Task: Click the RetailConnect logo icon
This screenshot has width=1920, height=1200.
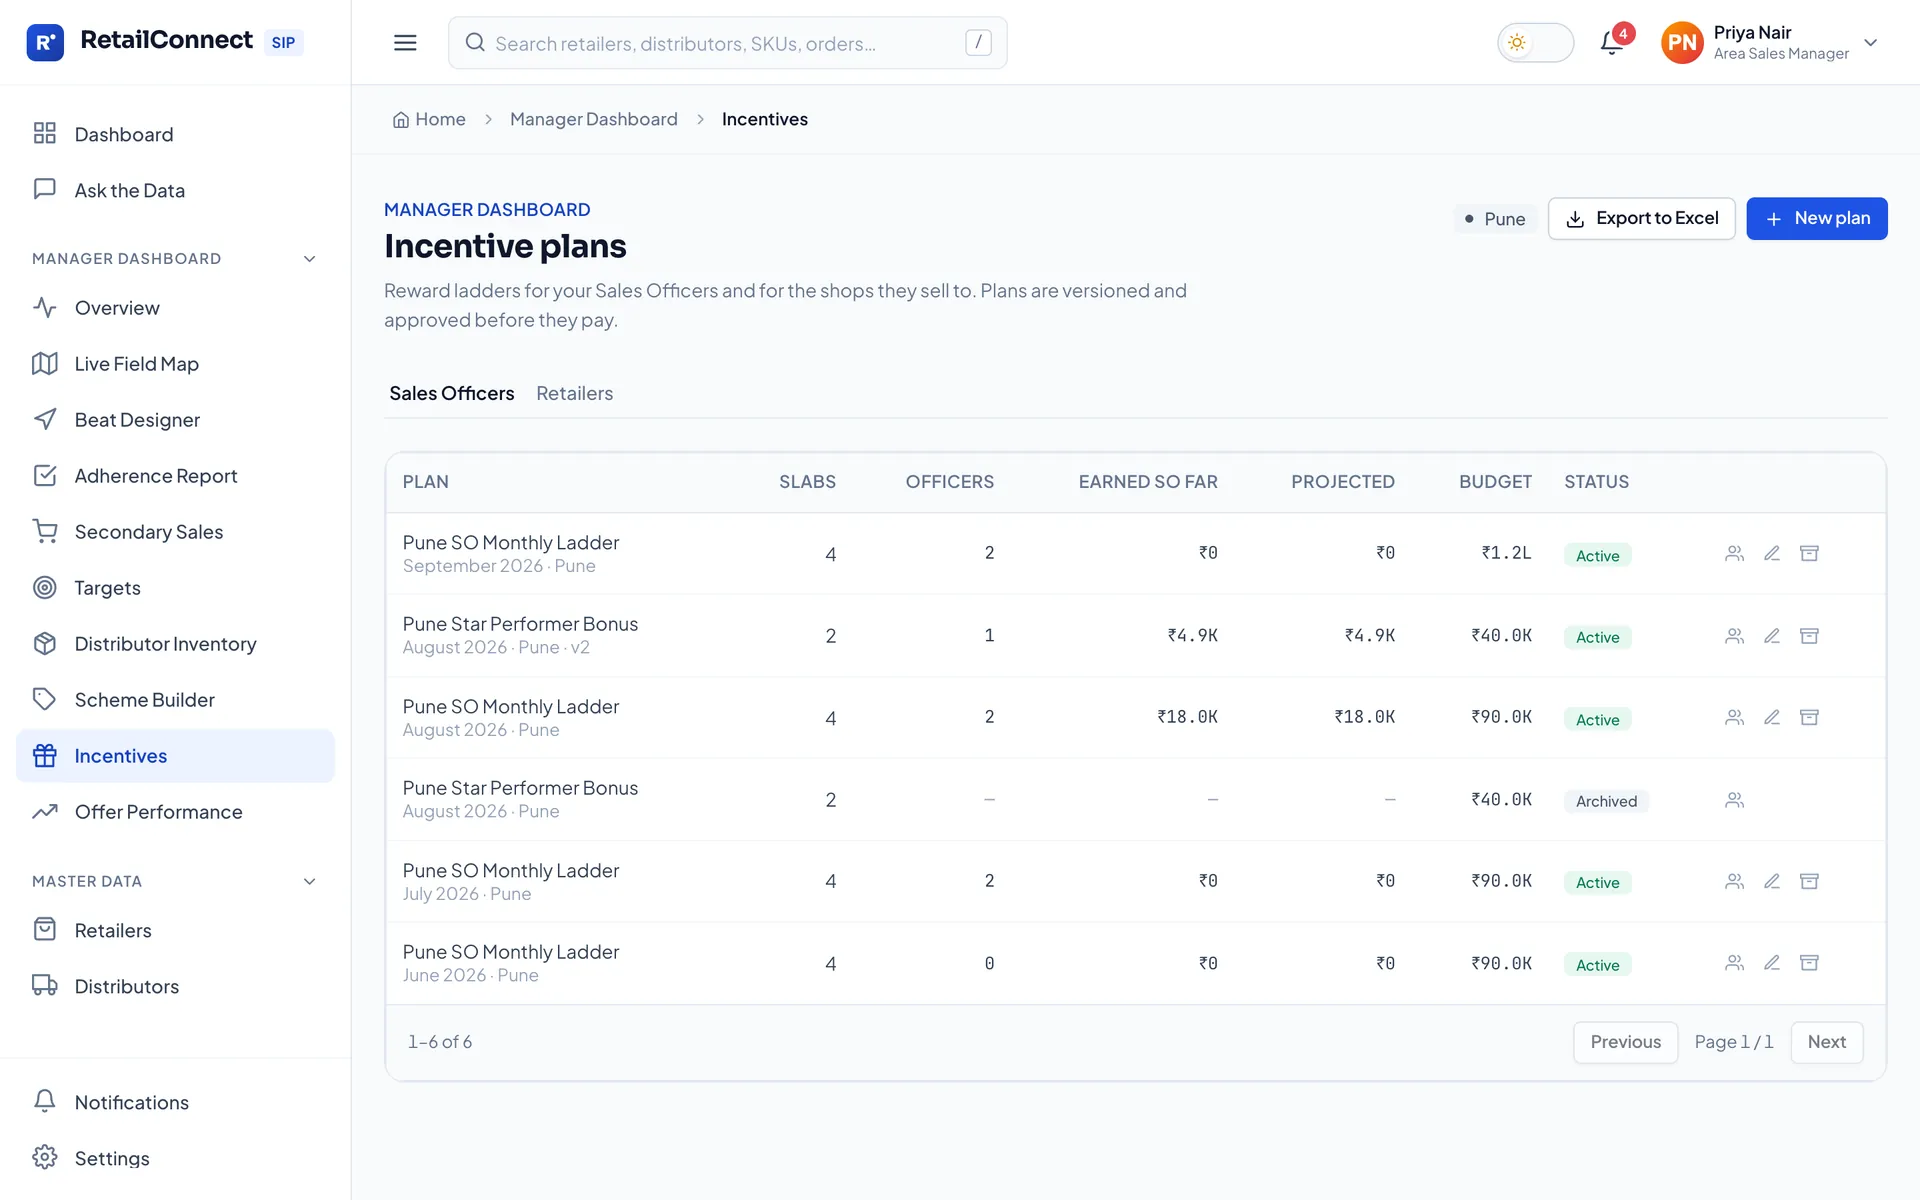Action: coord(45,42)
